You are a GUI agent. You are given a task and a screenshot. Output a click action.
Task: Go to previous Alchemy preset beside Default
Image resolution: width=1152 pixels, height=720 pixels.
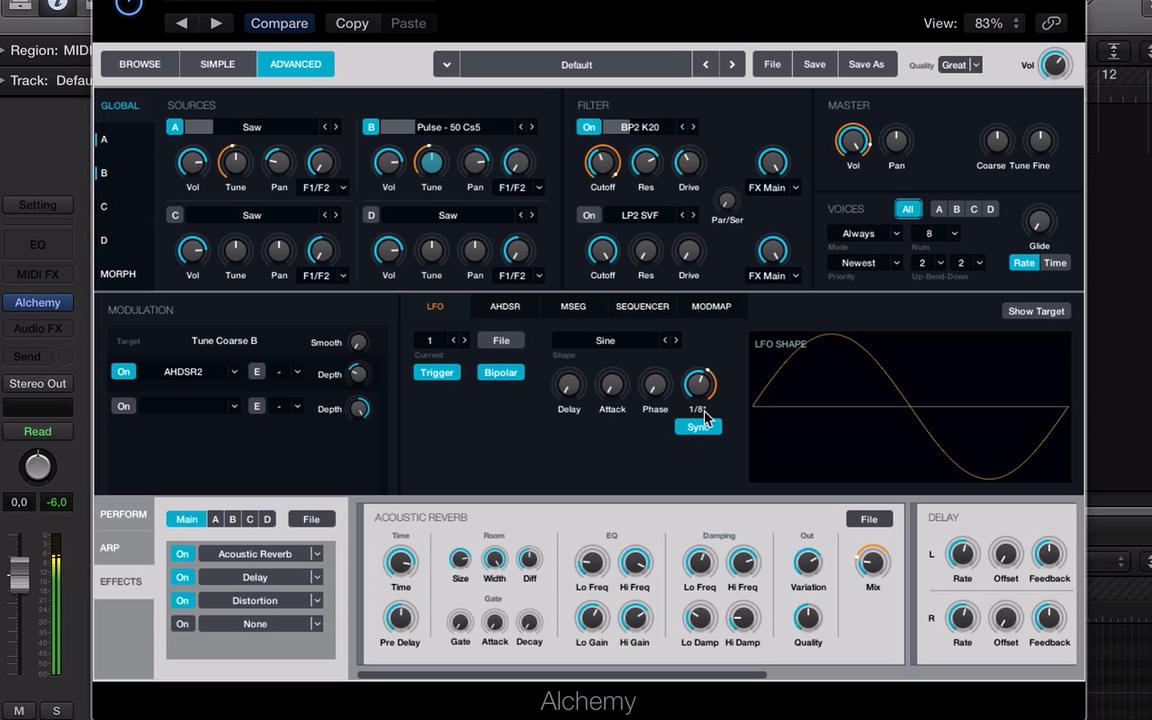(705, 65)
